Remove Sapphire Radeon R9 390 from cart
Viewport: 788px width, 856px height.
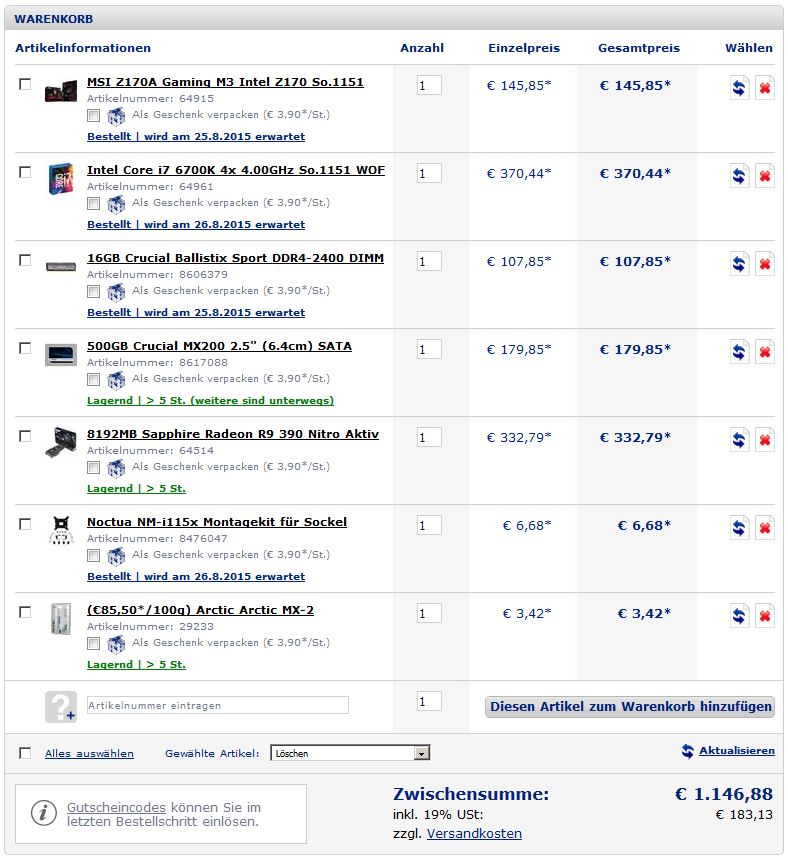(x=765, y=439)
